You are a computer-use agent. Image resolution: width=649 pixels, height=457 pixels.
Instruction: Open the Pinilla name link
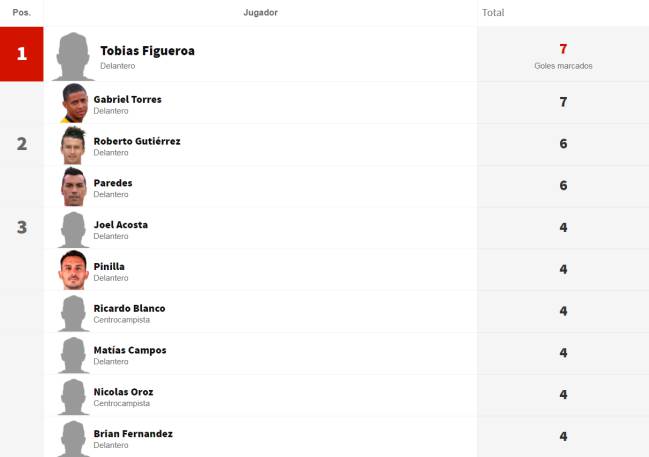pyautogui.click(x=109, y=267)
